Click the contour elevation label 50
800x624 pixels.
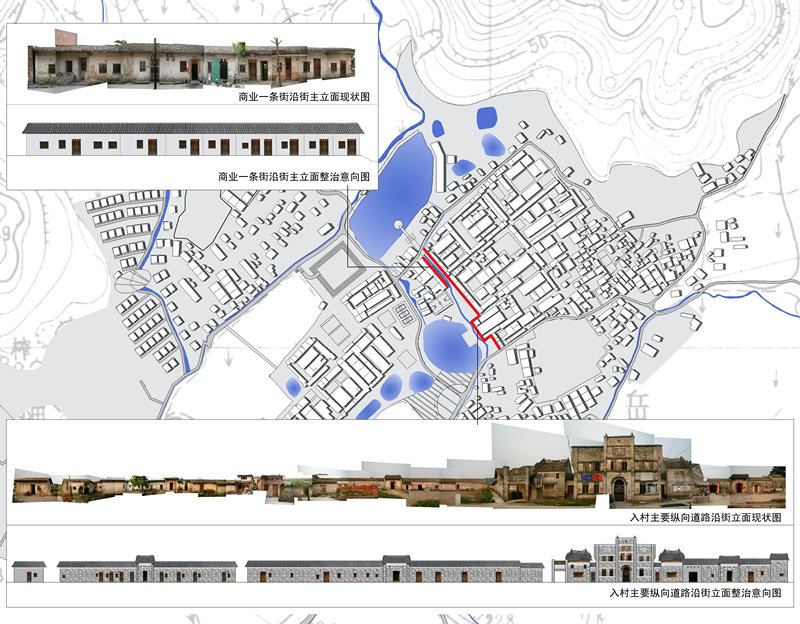coord(538,44)
